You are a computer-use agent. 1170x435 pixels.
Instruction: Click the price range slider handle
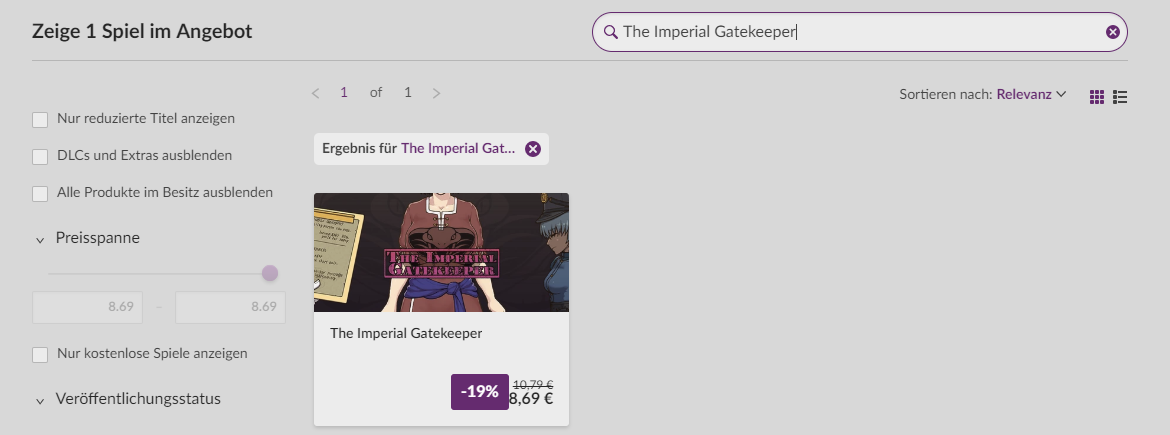click(x=269, y=273)
